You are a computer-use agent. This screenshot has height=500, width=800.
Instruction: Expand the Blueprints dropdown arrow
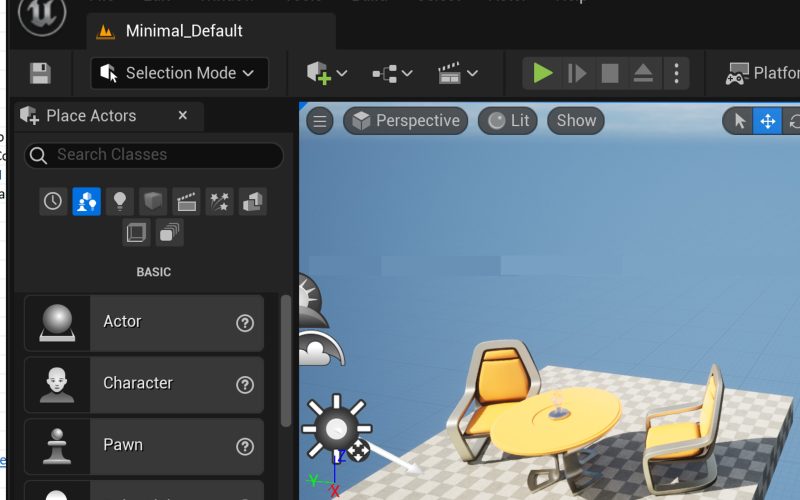click(407, 73)
